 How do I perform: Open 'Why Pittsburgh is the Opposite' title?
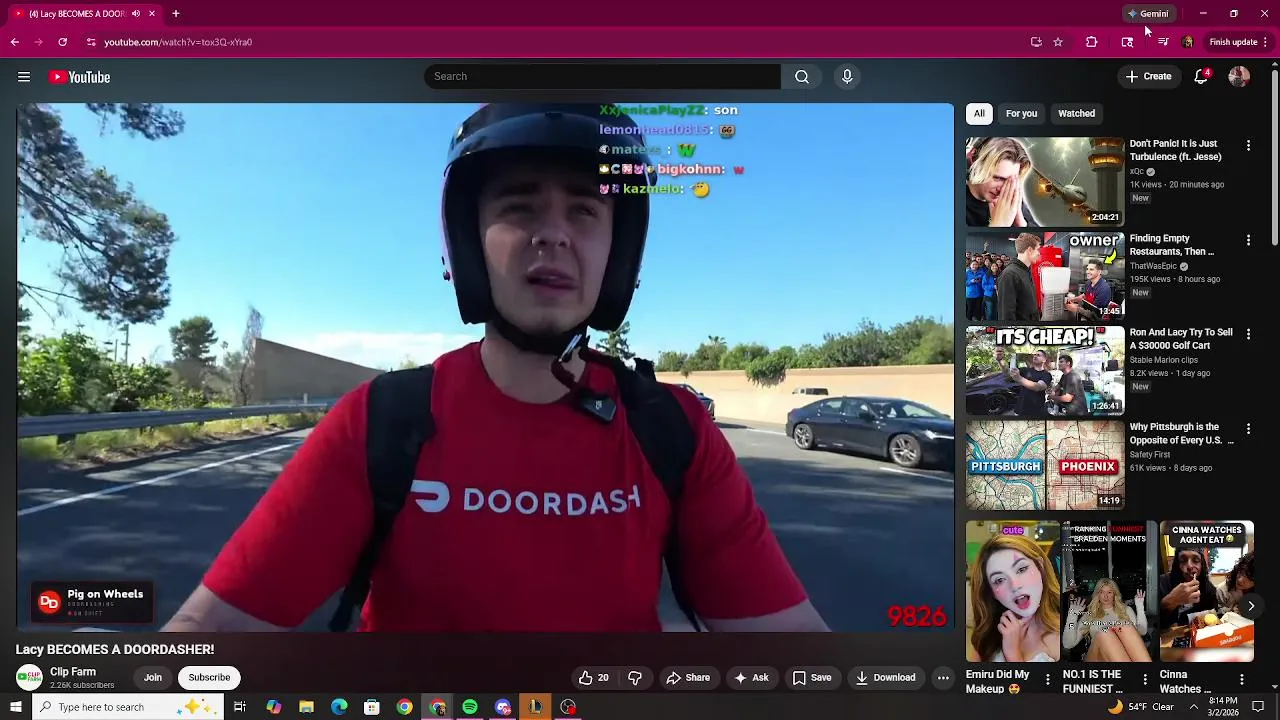pos(1181,434)
